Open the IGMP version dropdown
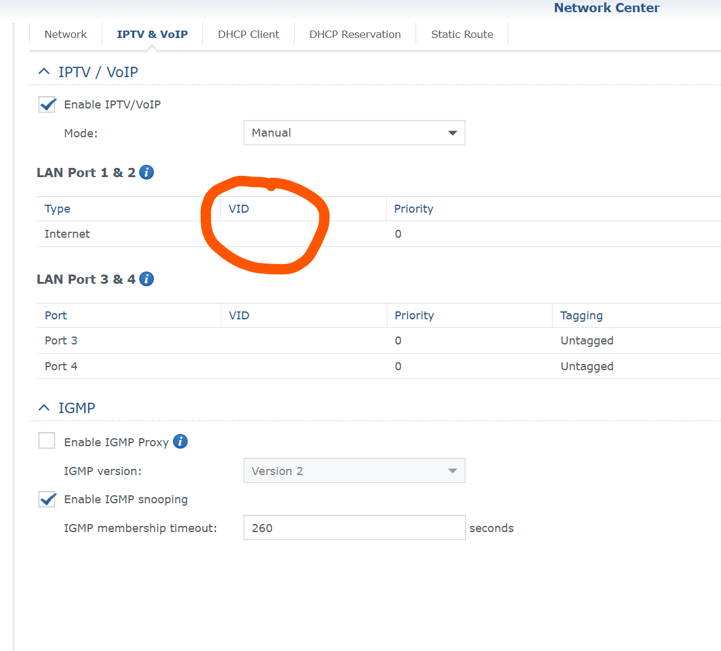Screen dimensions: 721x651 click(x=354, y=471)
